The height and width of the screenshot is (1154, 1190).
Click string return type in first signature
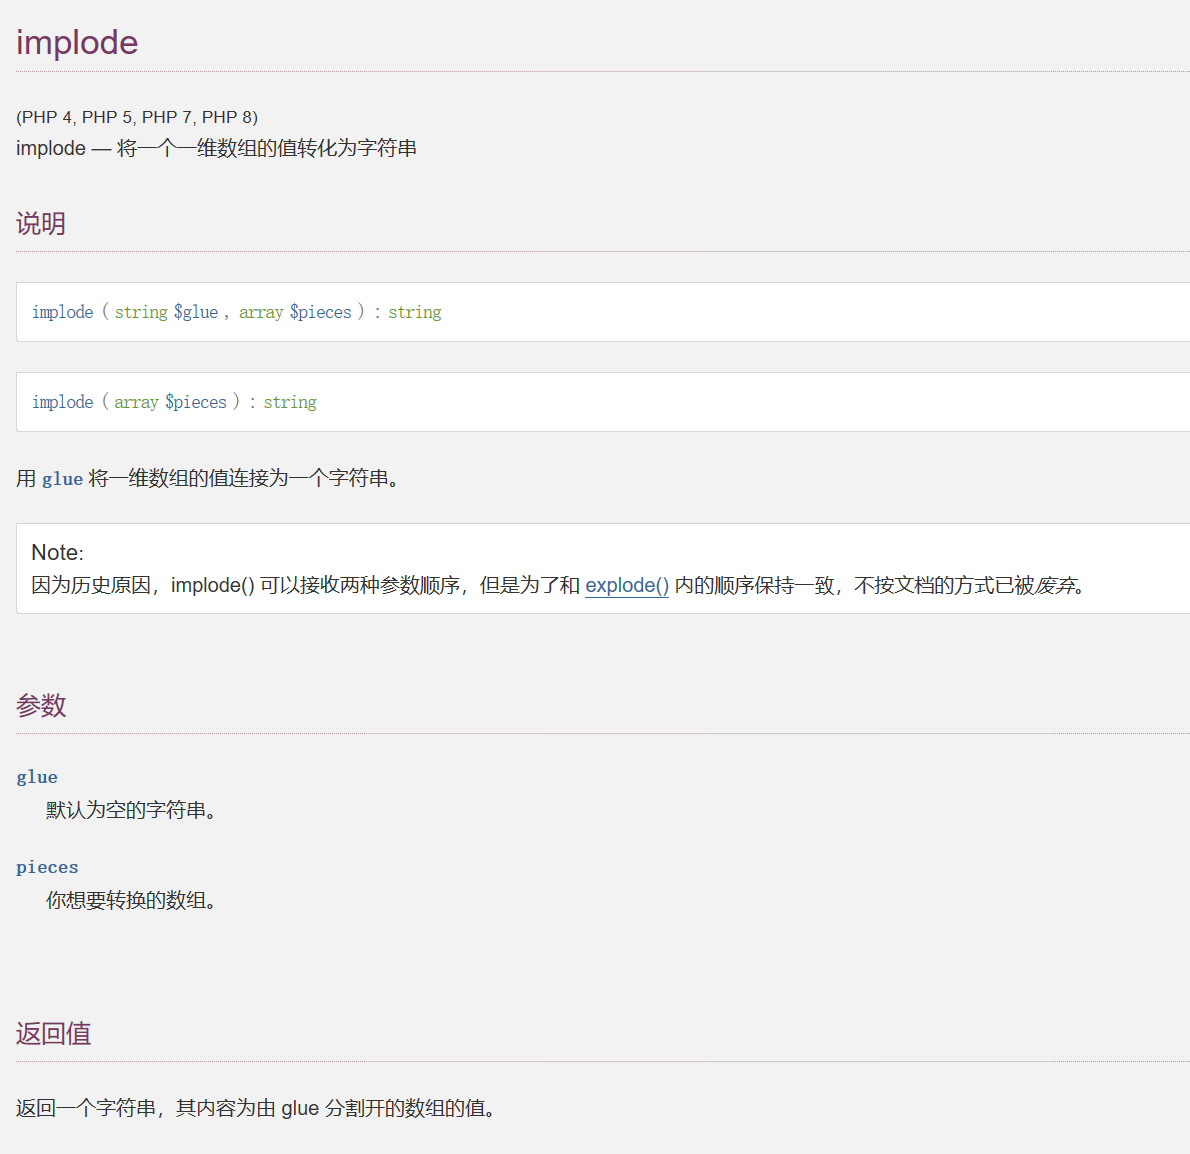click(x=414, y=312)
